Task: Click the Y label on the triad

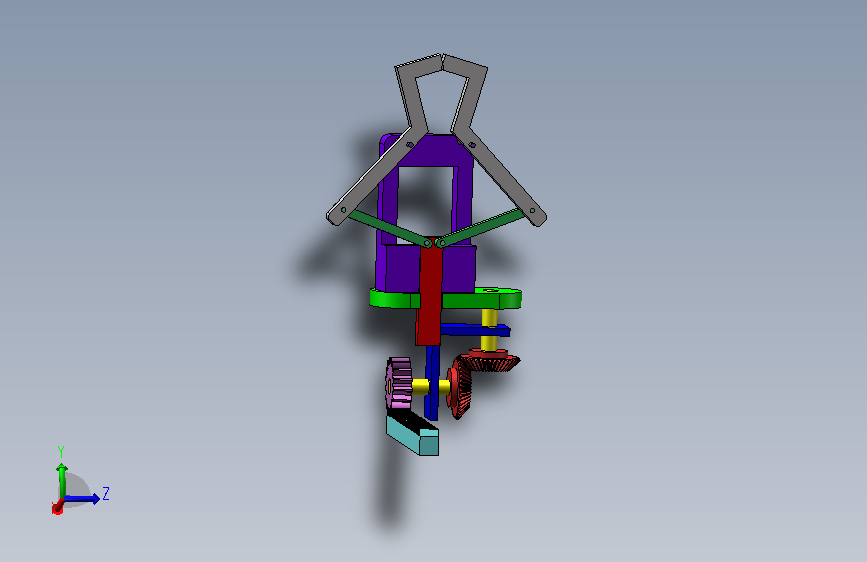Action: (x=61, y=452)
